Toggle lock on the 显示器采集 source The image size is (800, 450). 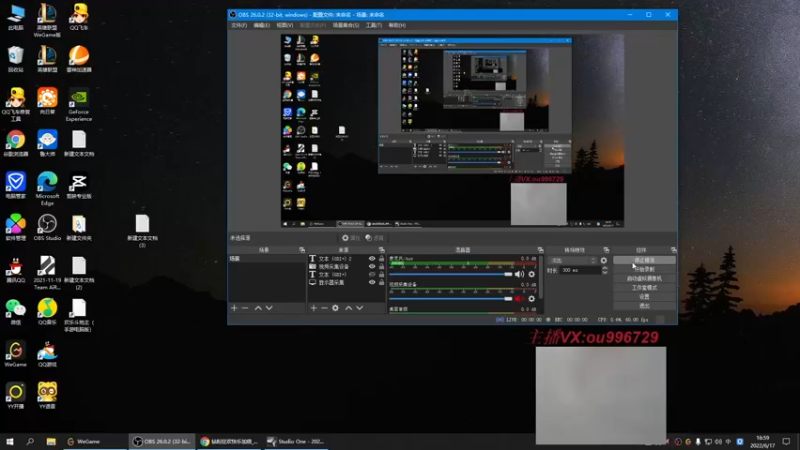[381, 282]
